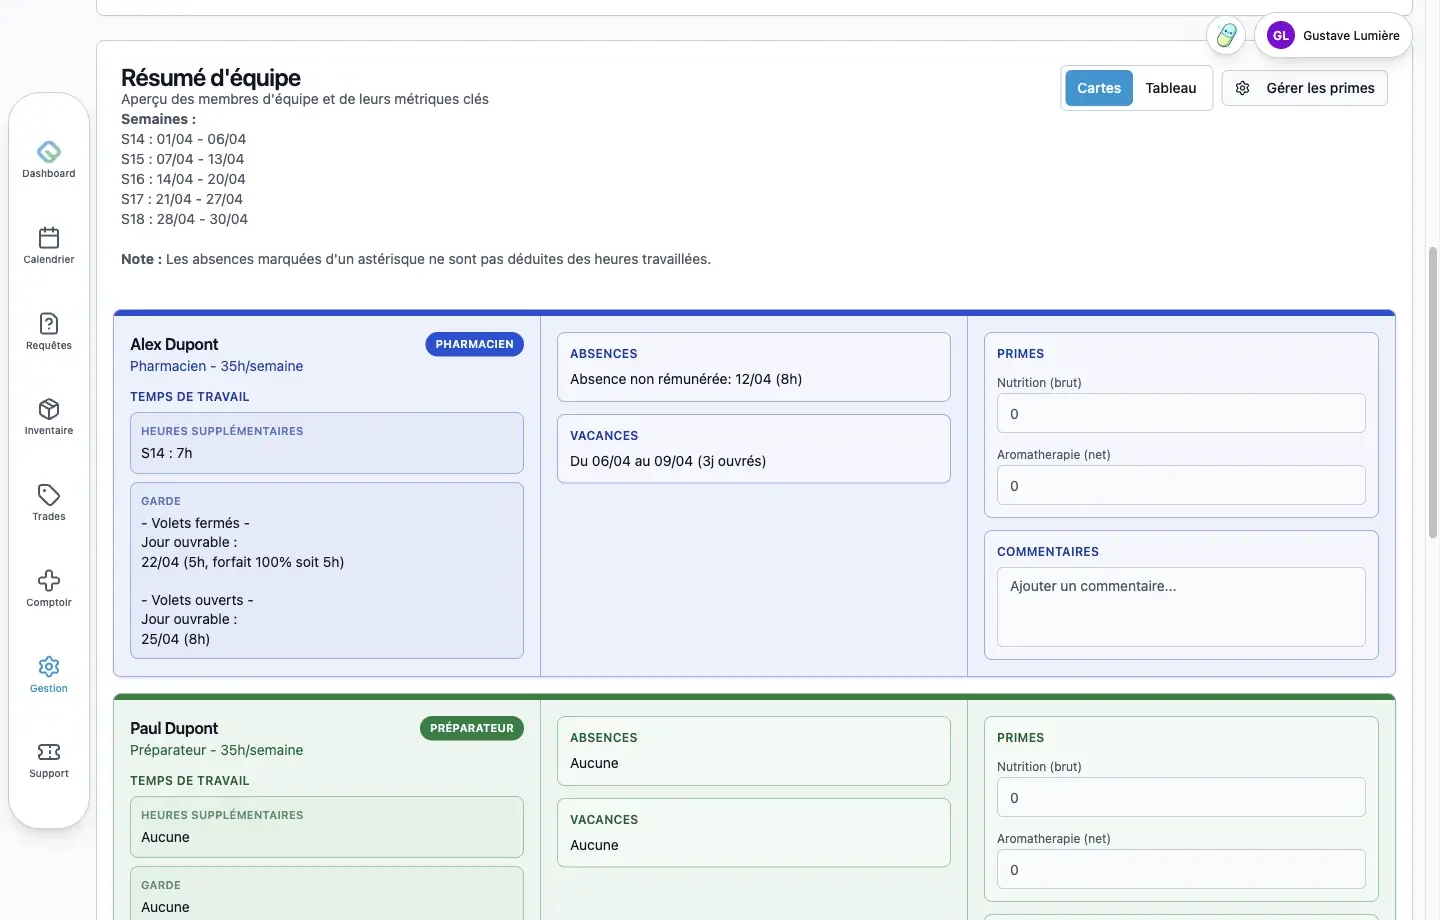Open the Inventaire box icon
Viewport: 1440px width, 920px height.
point(49,409)
